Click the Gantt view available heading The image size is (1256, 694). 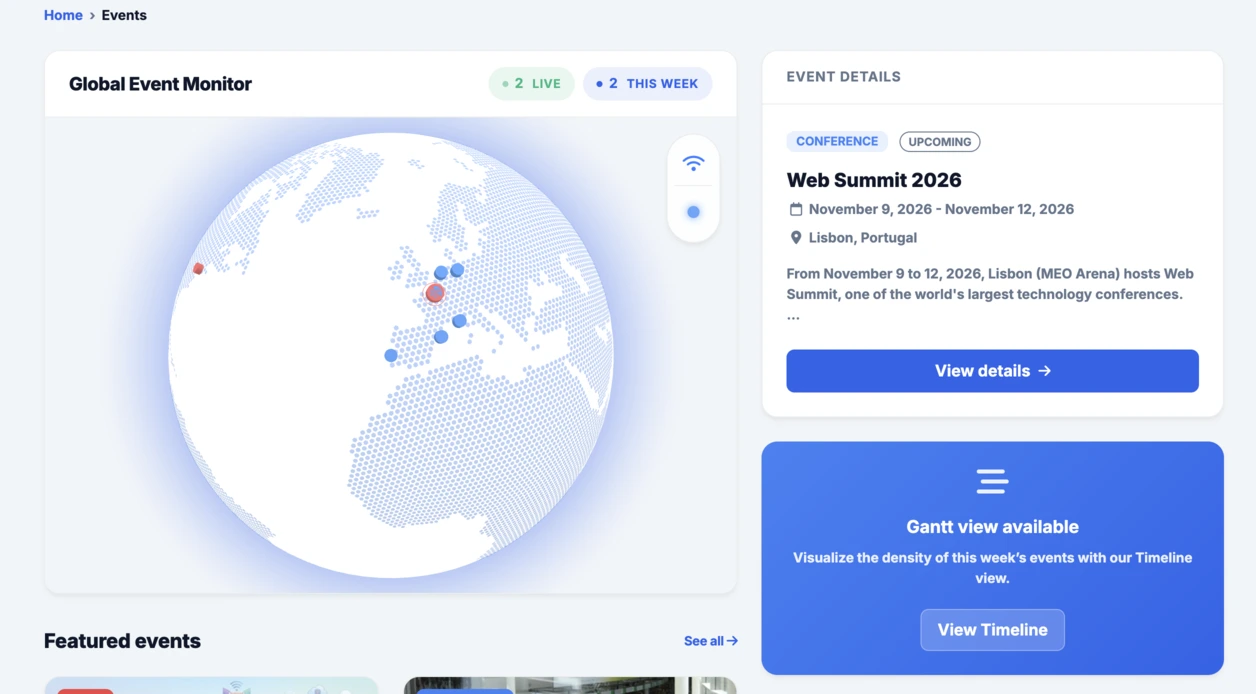pos(992,527)
